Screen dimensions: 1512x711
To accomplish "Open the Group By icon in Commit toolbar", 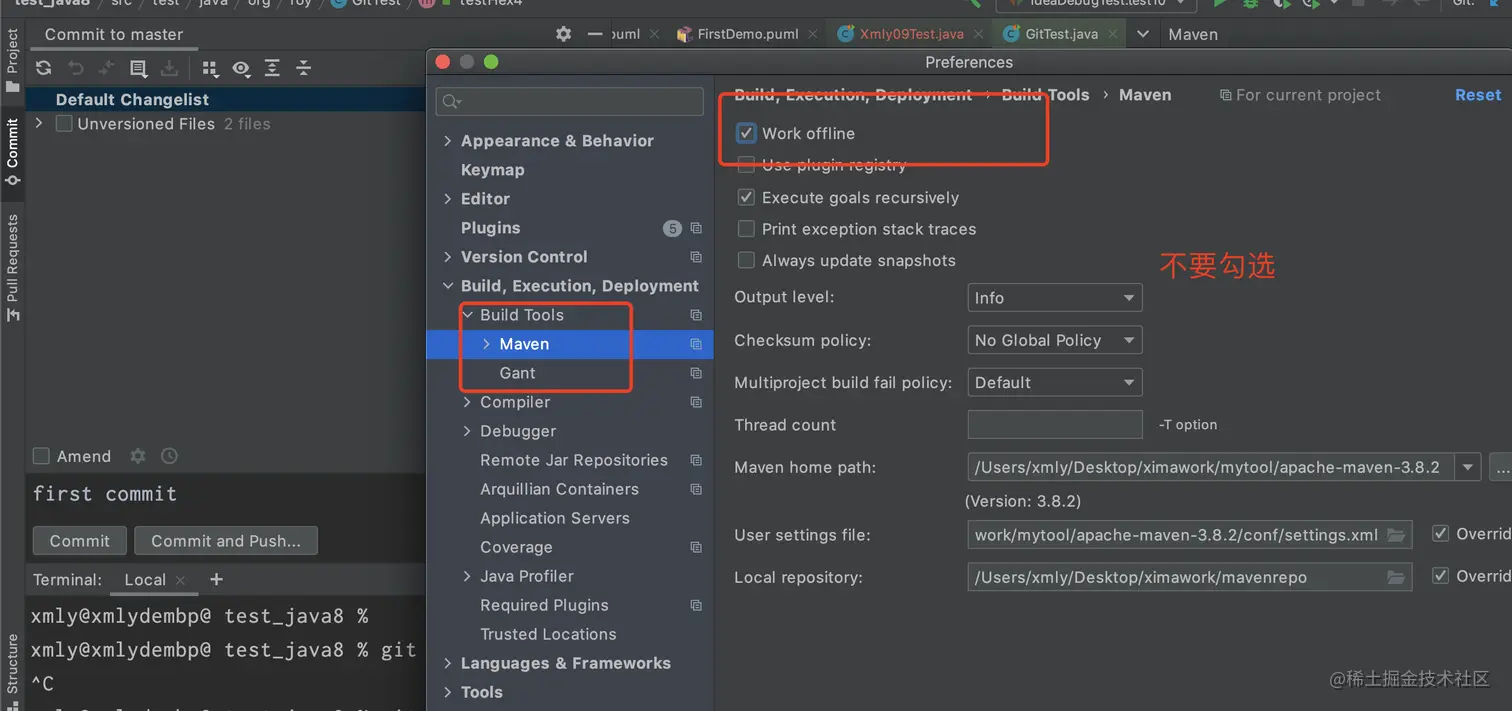I will 210,68.
